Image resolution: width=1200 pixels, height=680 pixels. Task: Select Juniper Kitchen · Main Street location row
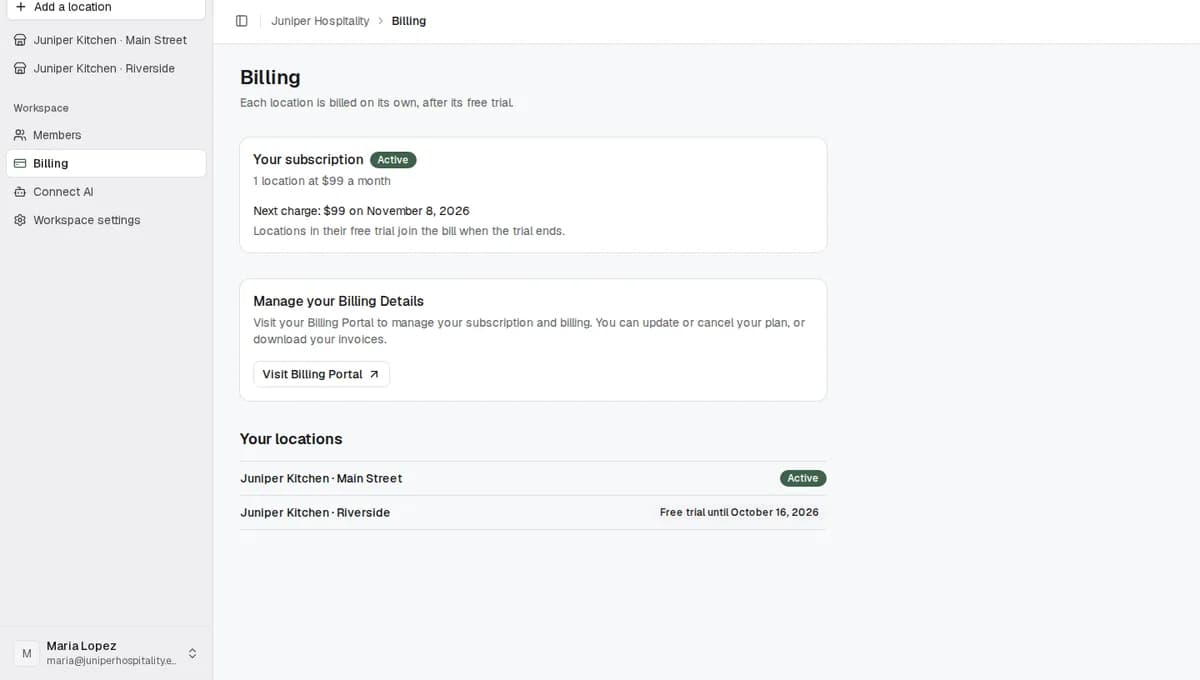point(533,478)
